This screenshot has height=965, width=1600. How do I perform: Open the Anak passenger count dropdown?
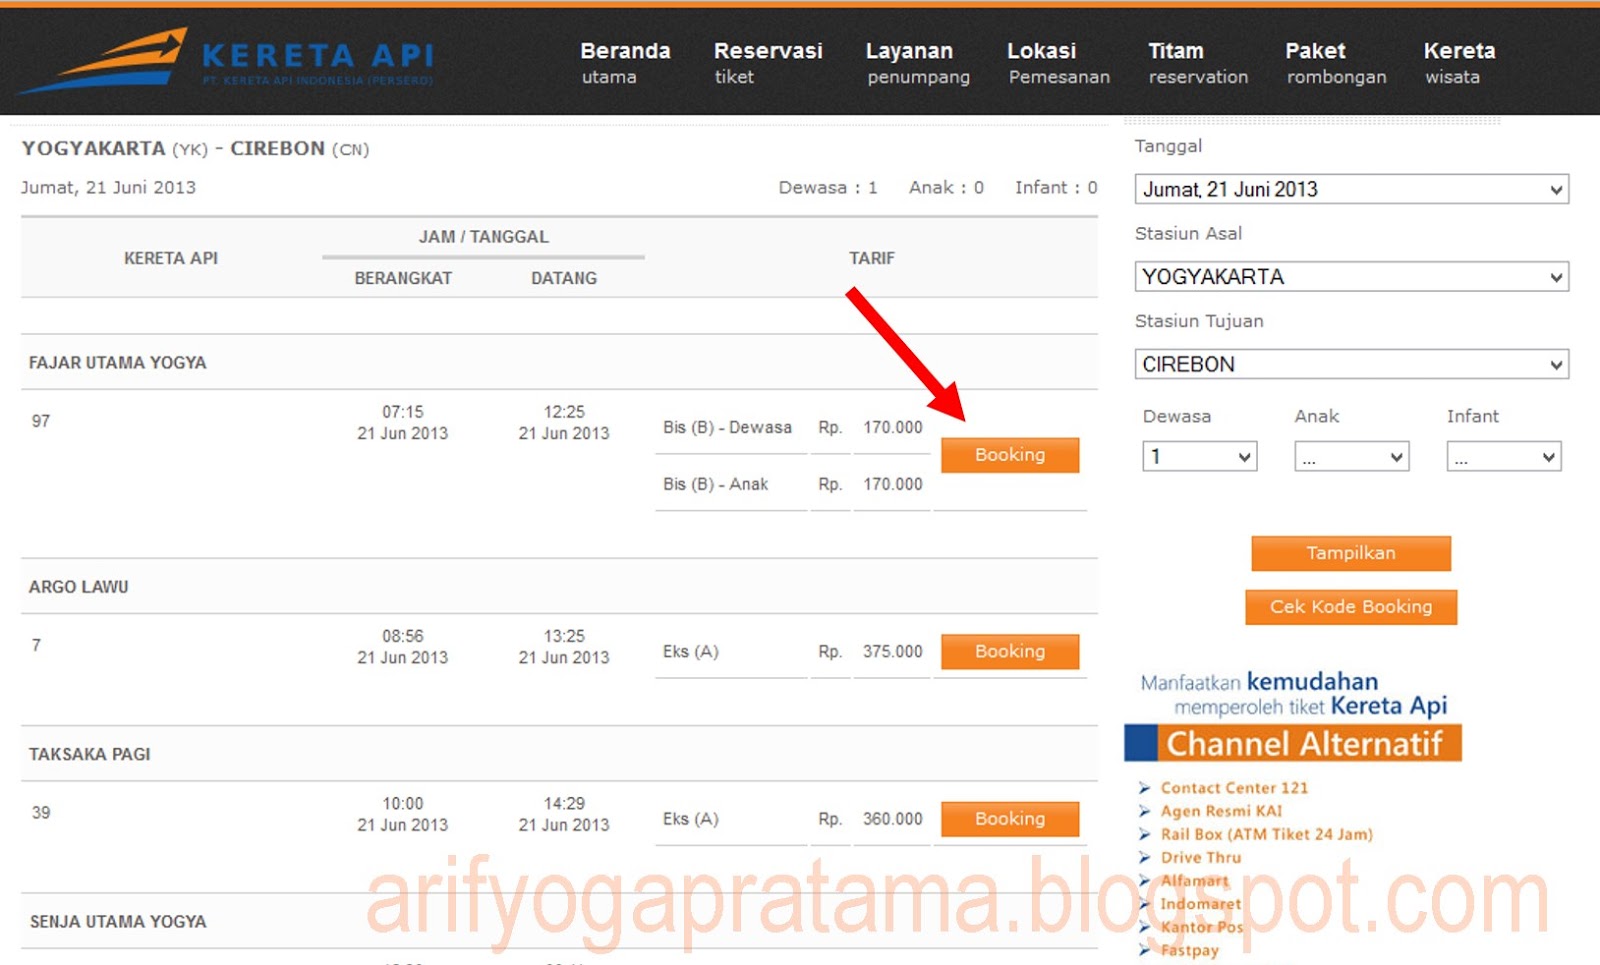tap(1351, 457)
